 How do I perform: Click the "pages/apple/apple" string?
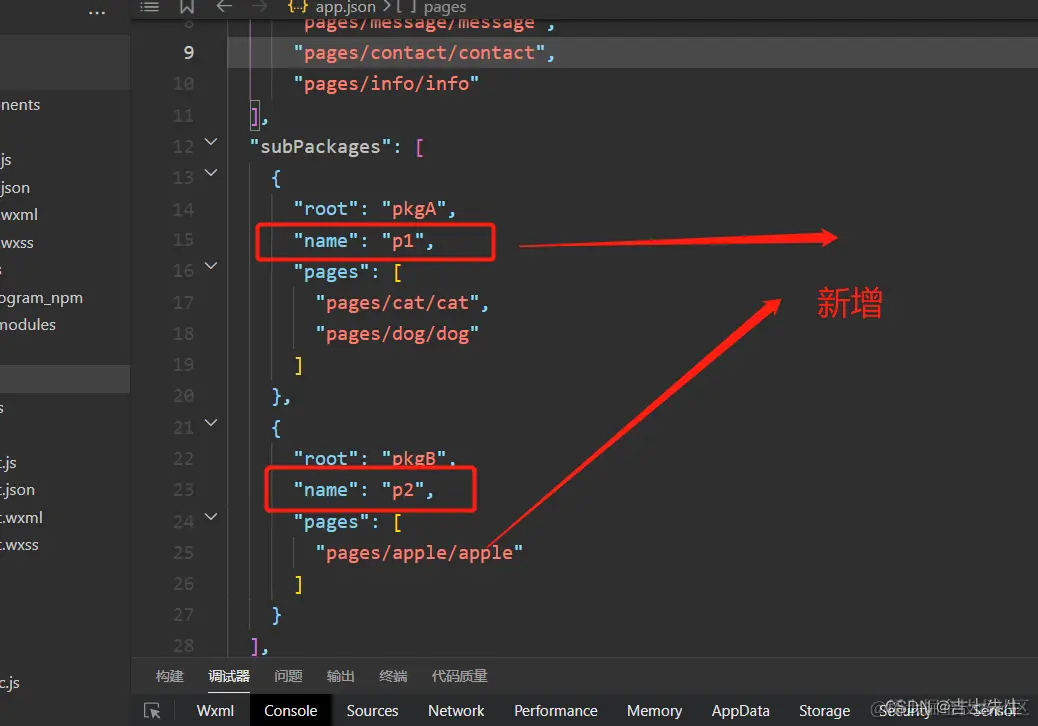419,553
